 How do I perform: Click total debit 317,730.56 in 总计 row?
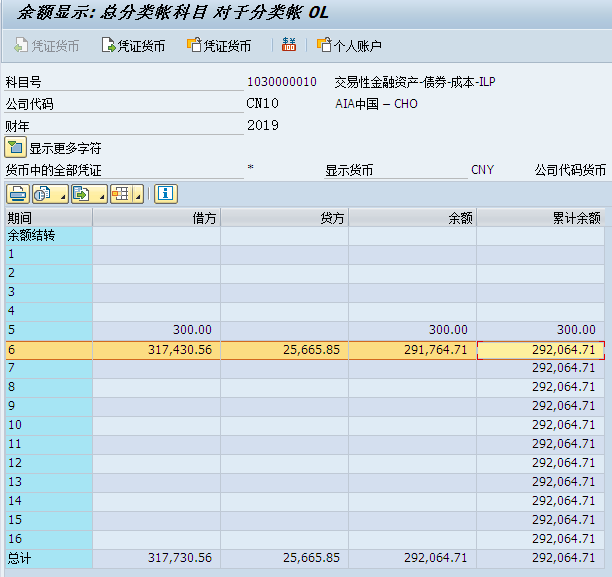180,558
